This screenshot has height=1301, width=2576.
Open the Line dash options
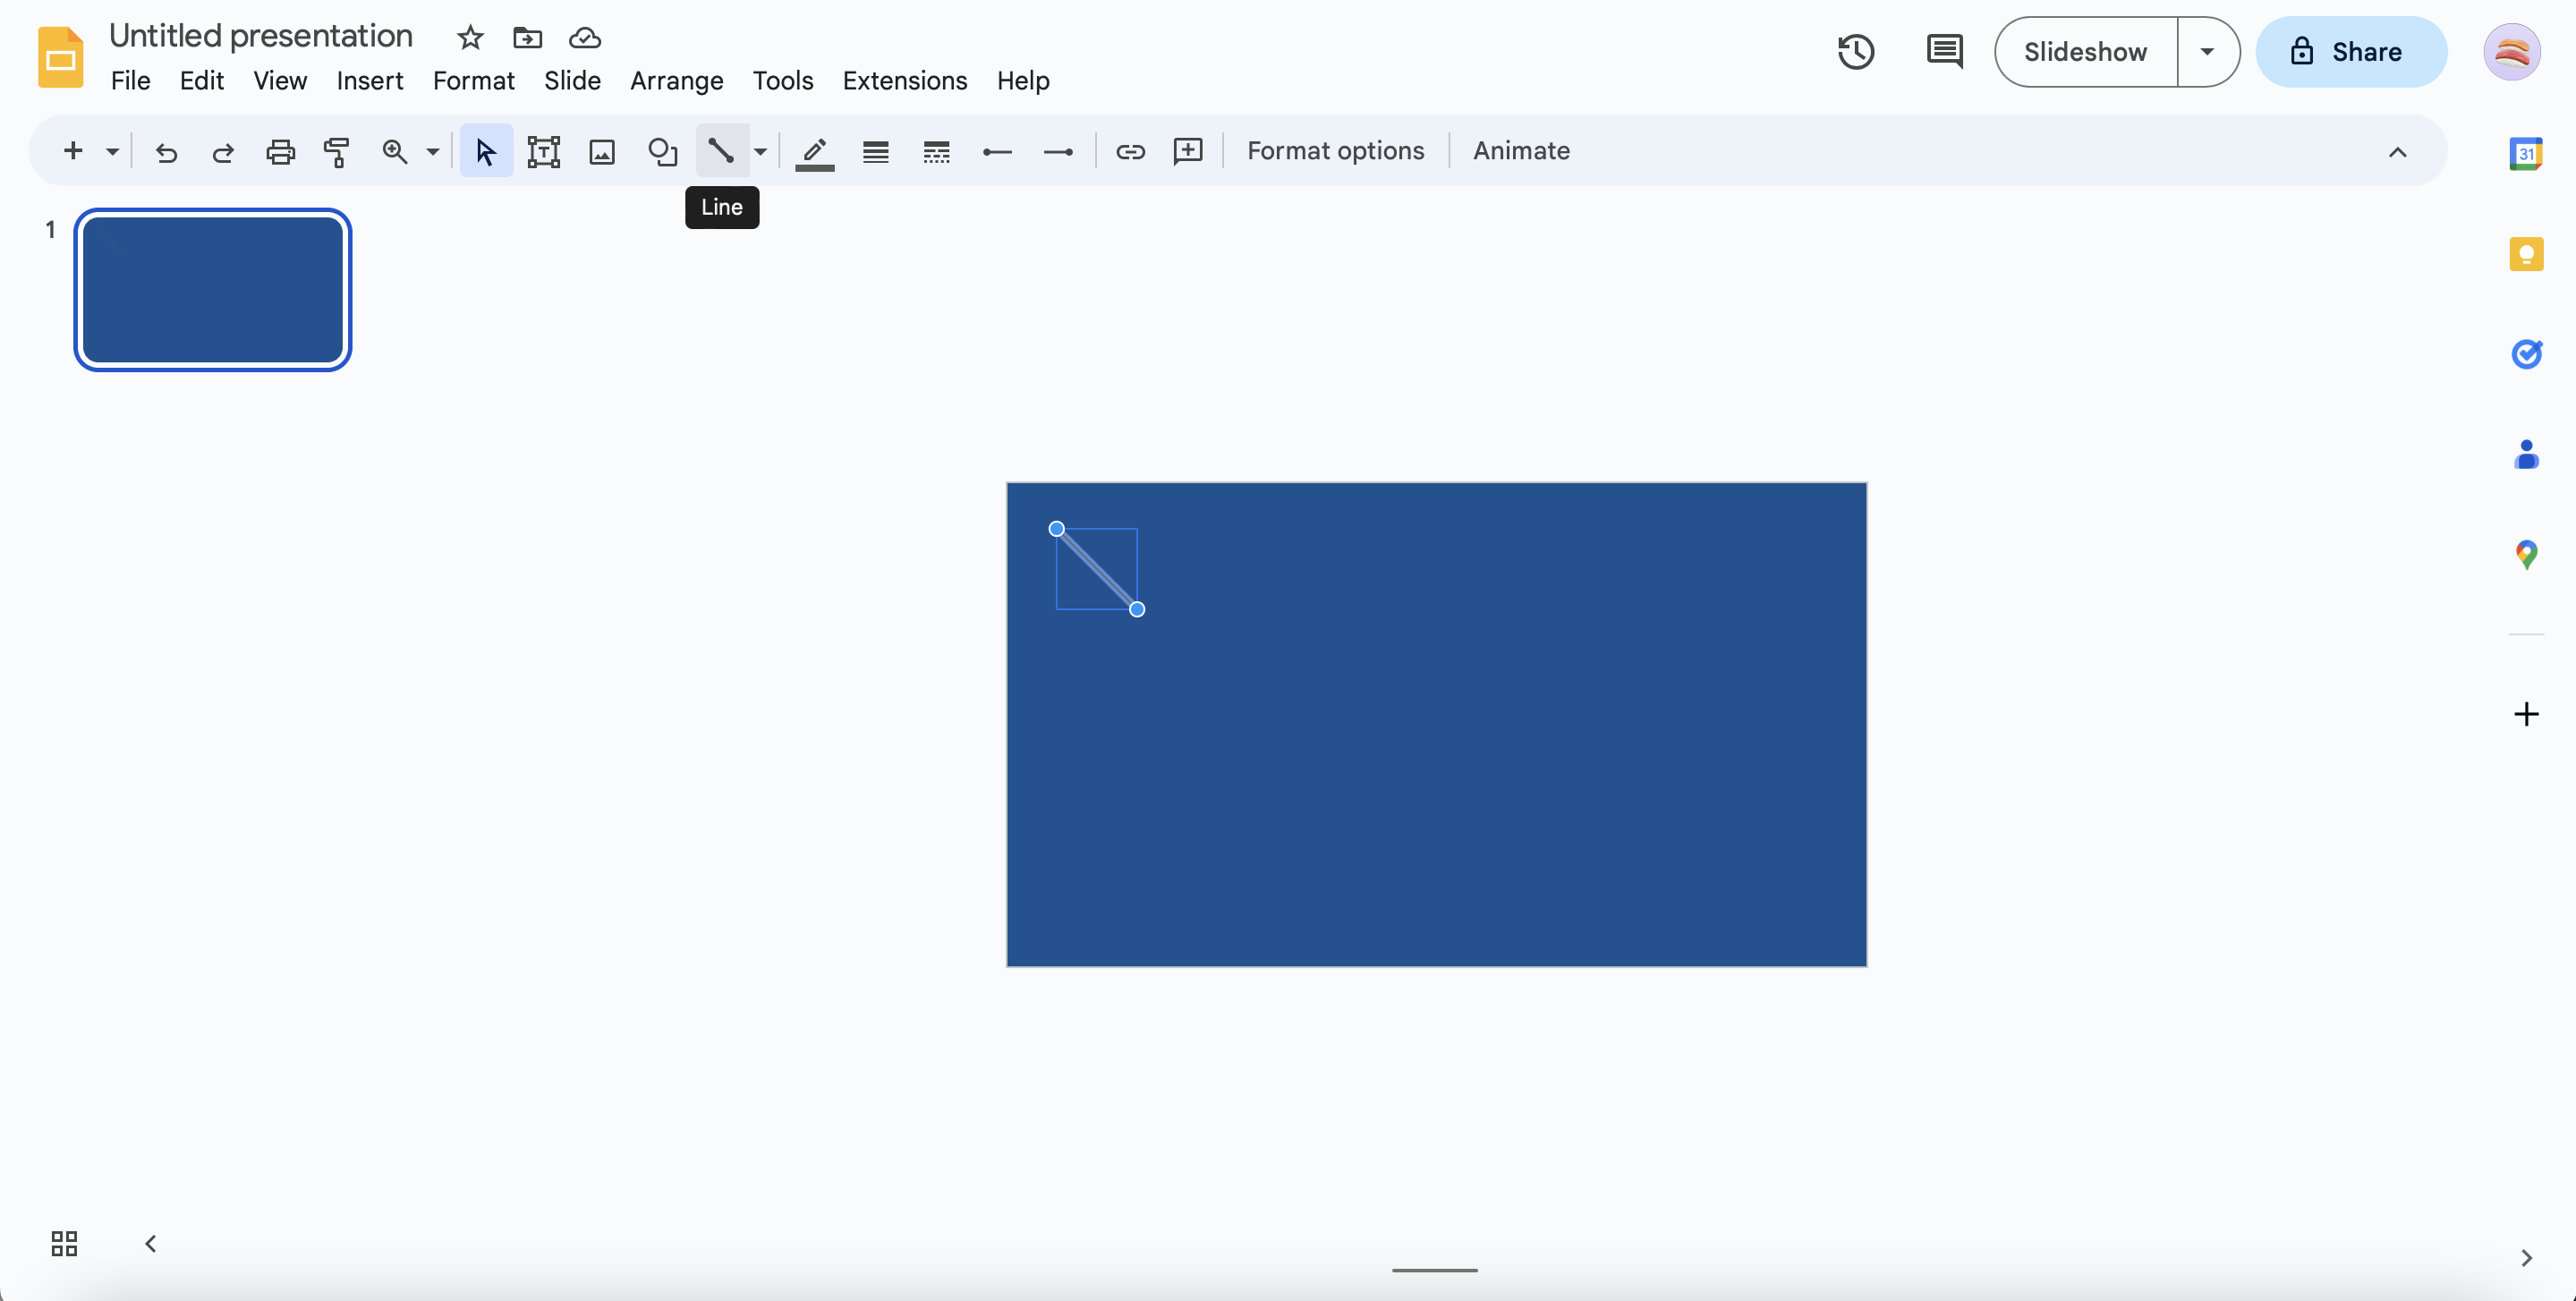pos(936,151)
